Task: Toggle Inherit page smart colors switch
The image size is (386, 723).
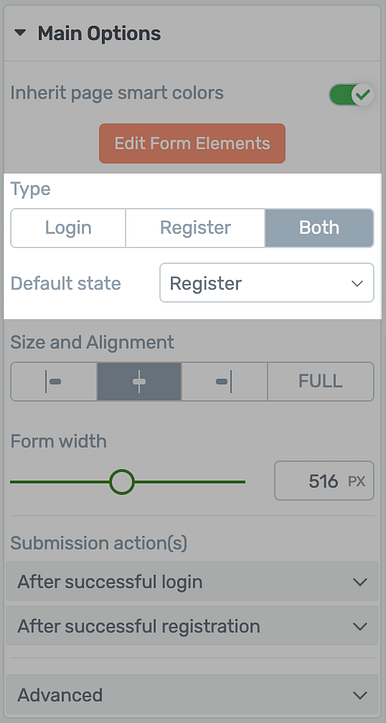Action: point(351,95)
